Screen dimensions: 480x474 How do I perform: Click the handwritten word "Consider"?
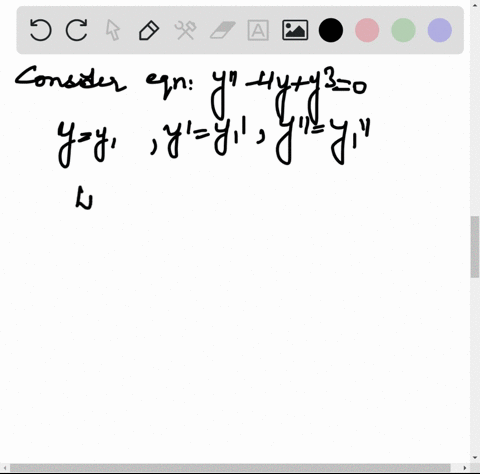70,80
